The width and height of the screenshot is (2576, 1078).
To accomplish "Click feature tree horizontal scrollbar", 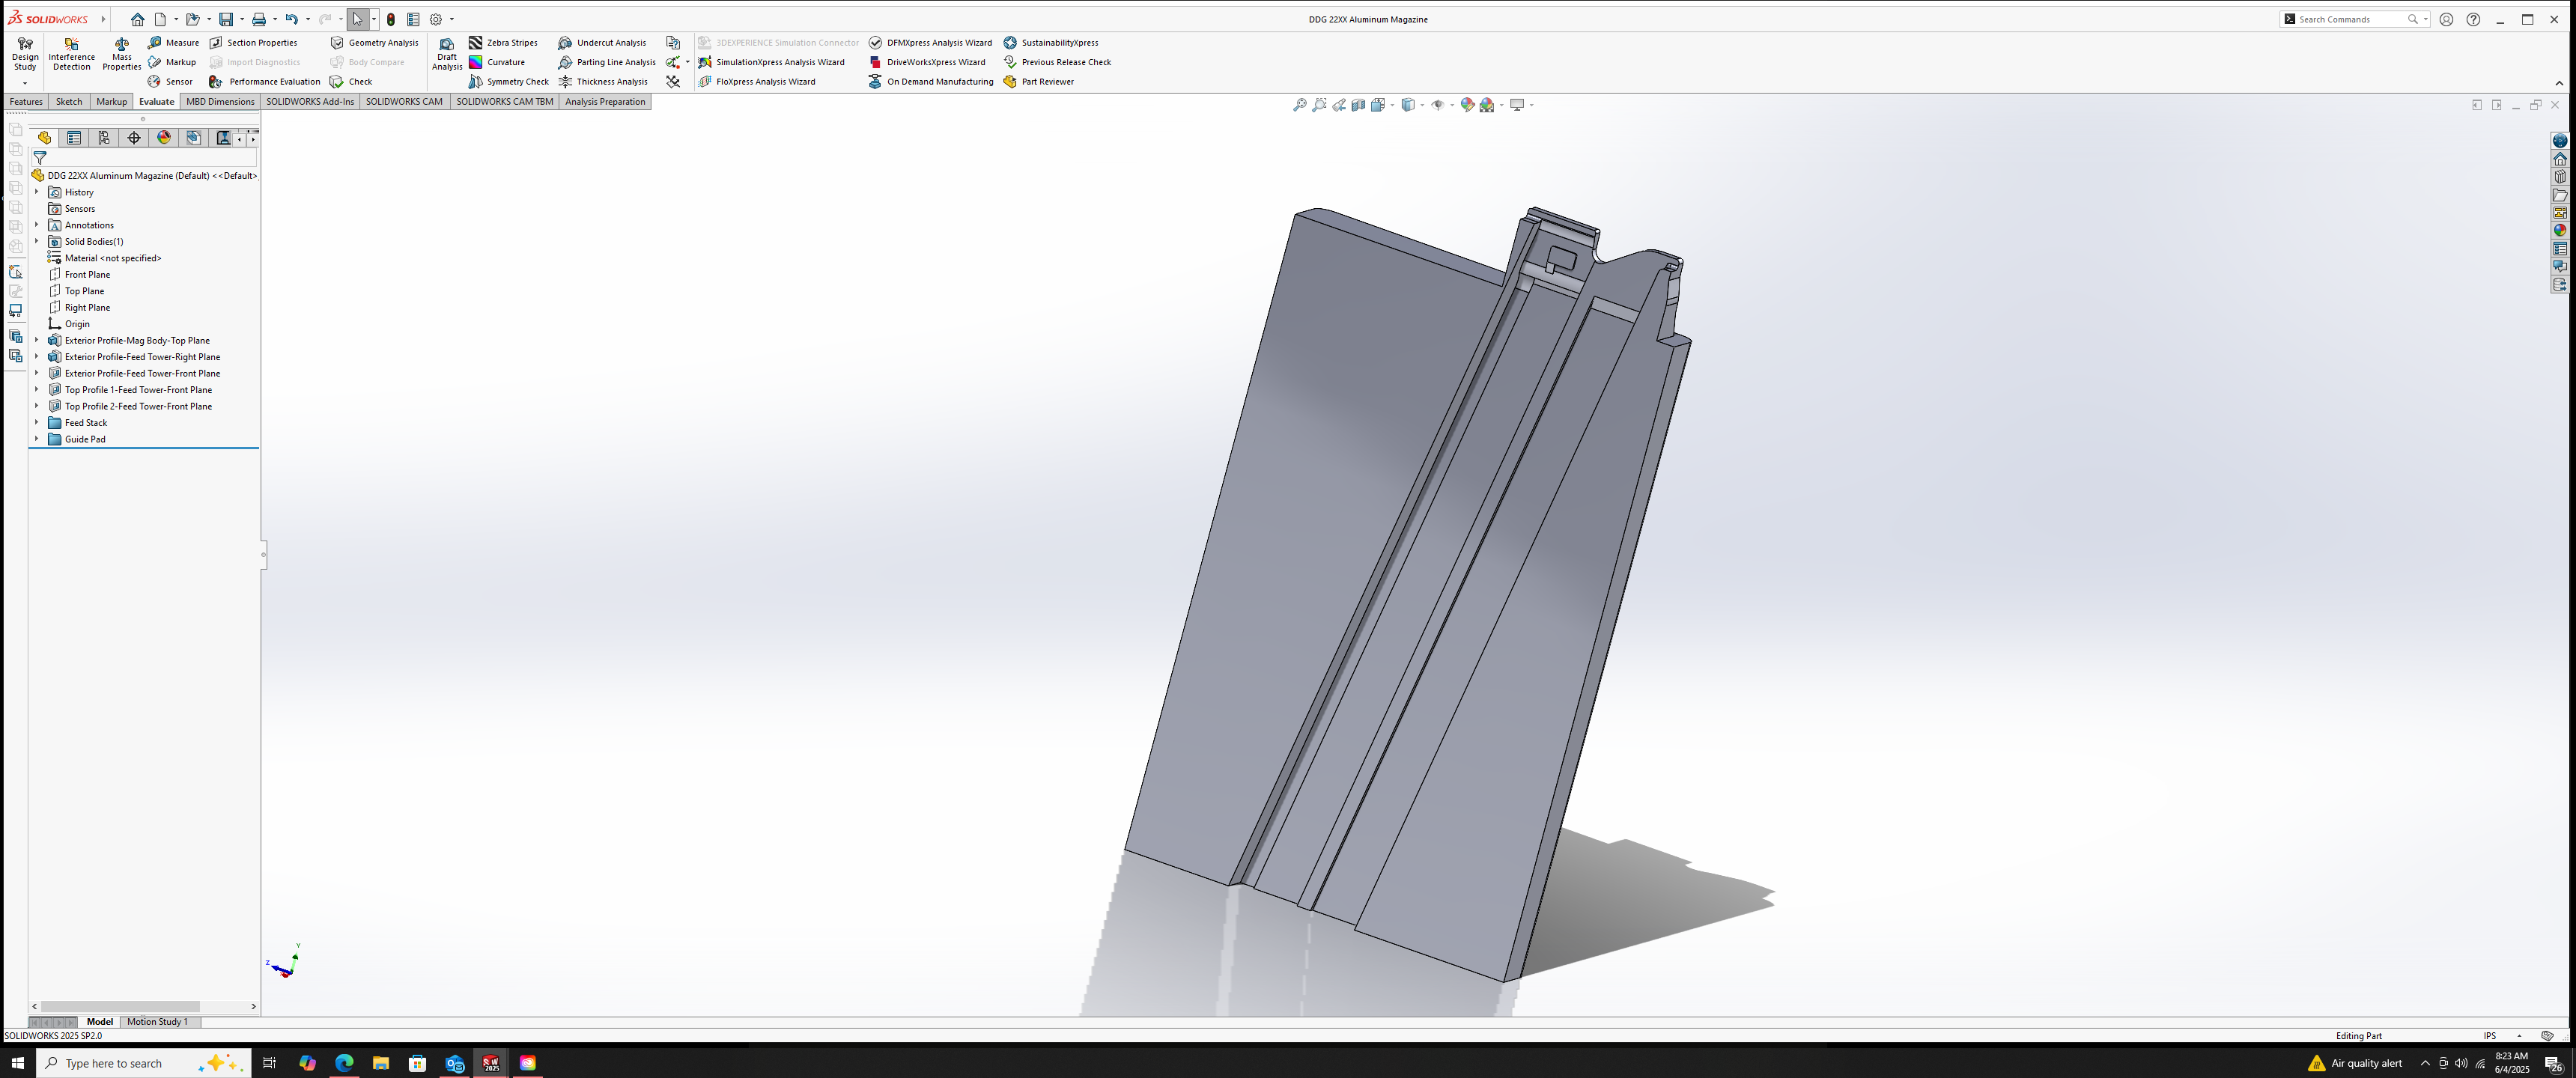I will point(121,1007).
